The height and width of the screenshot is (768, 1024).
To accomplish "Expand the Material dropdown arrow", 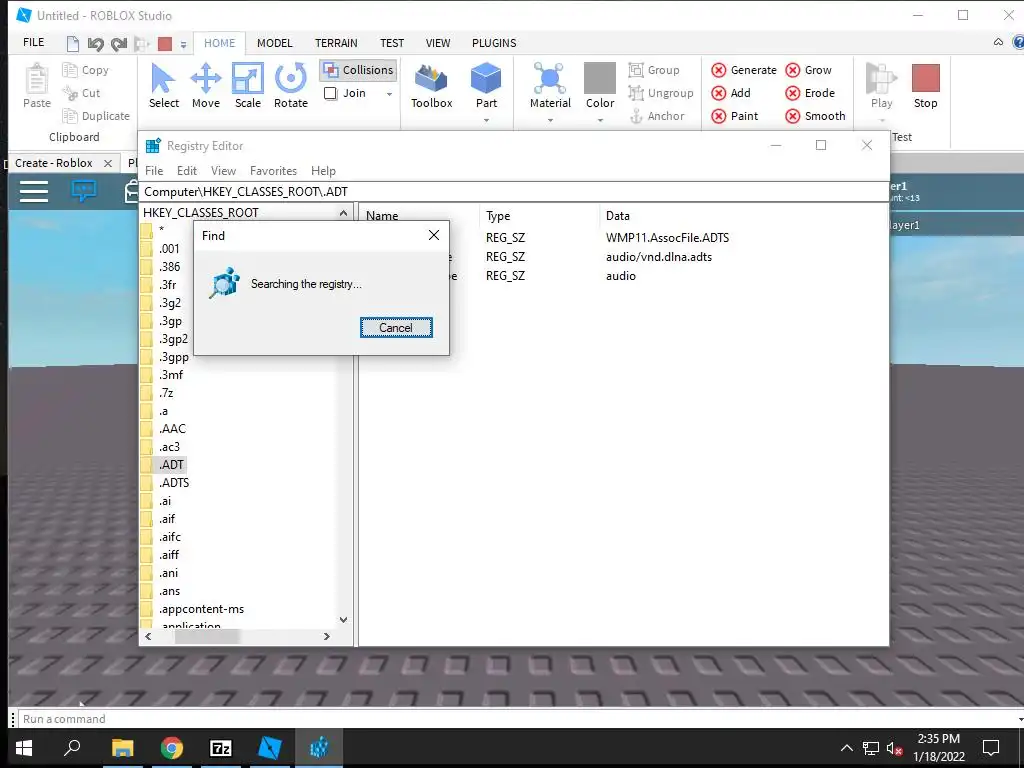I will pos(550,120).
